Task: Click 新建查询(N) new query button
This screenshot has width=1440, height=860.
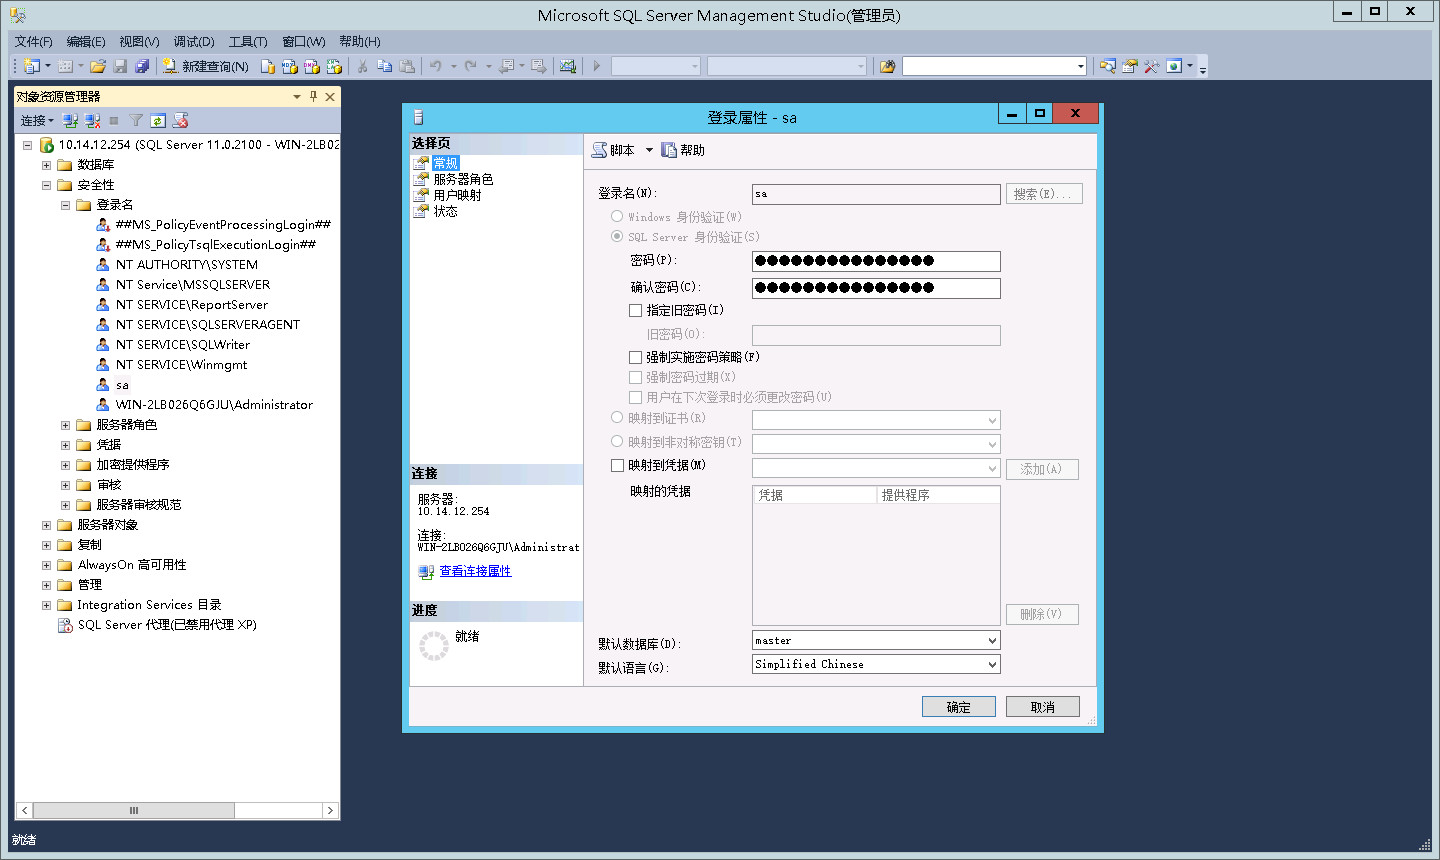Action: pos(206,66)
